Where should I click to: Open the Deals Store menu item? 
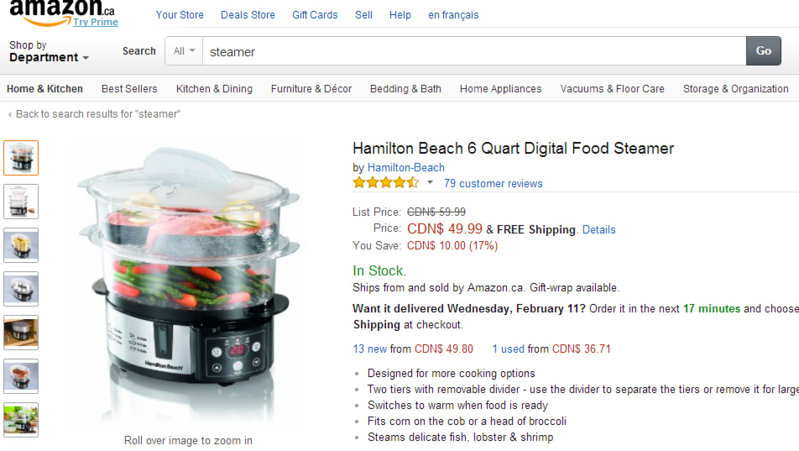pyautogui.click(x=248, y=15)
